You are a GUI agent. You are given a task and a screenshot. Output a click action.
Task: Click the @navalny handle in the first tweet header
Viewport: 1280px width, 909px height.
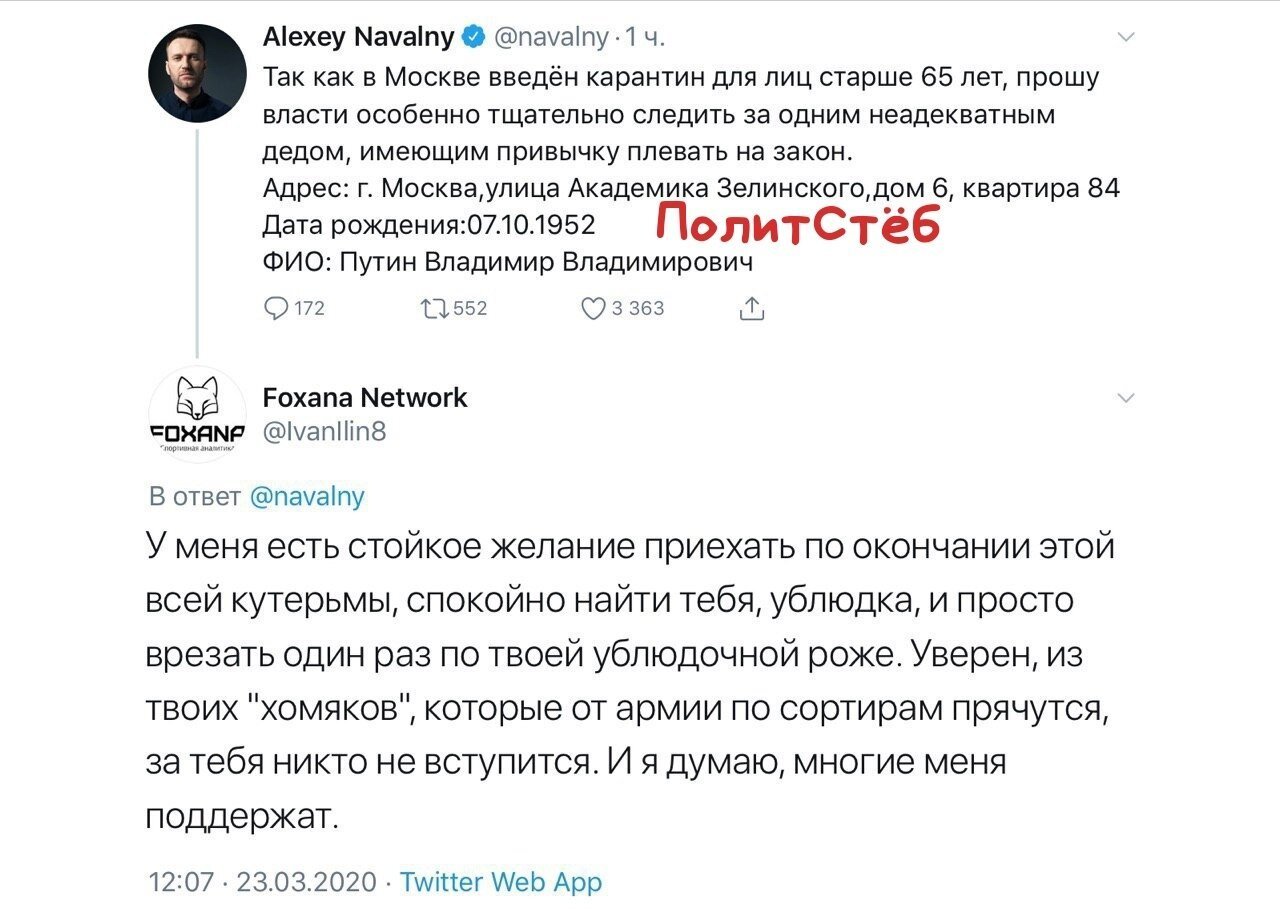pyautogui.click(x=550, y=38)
